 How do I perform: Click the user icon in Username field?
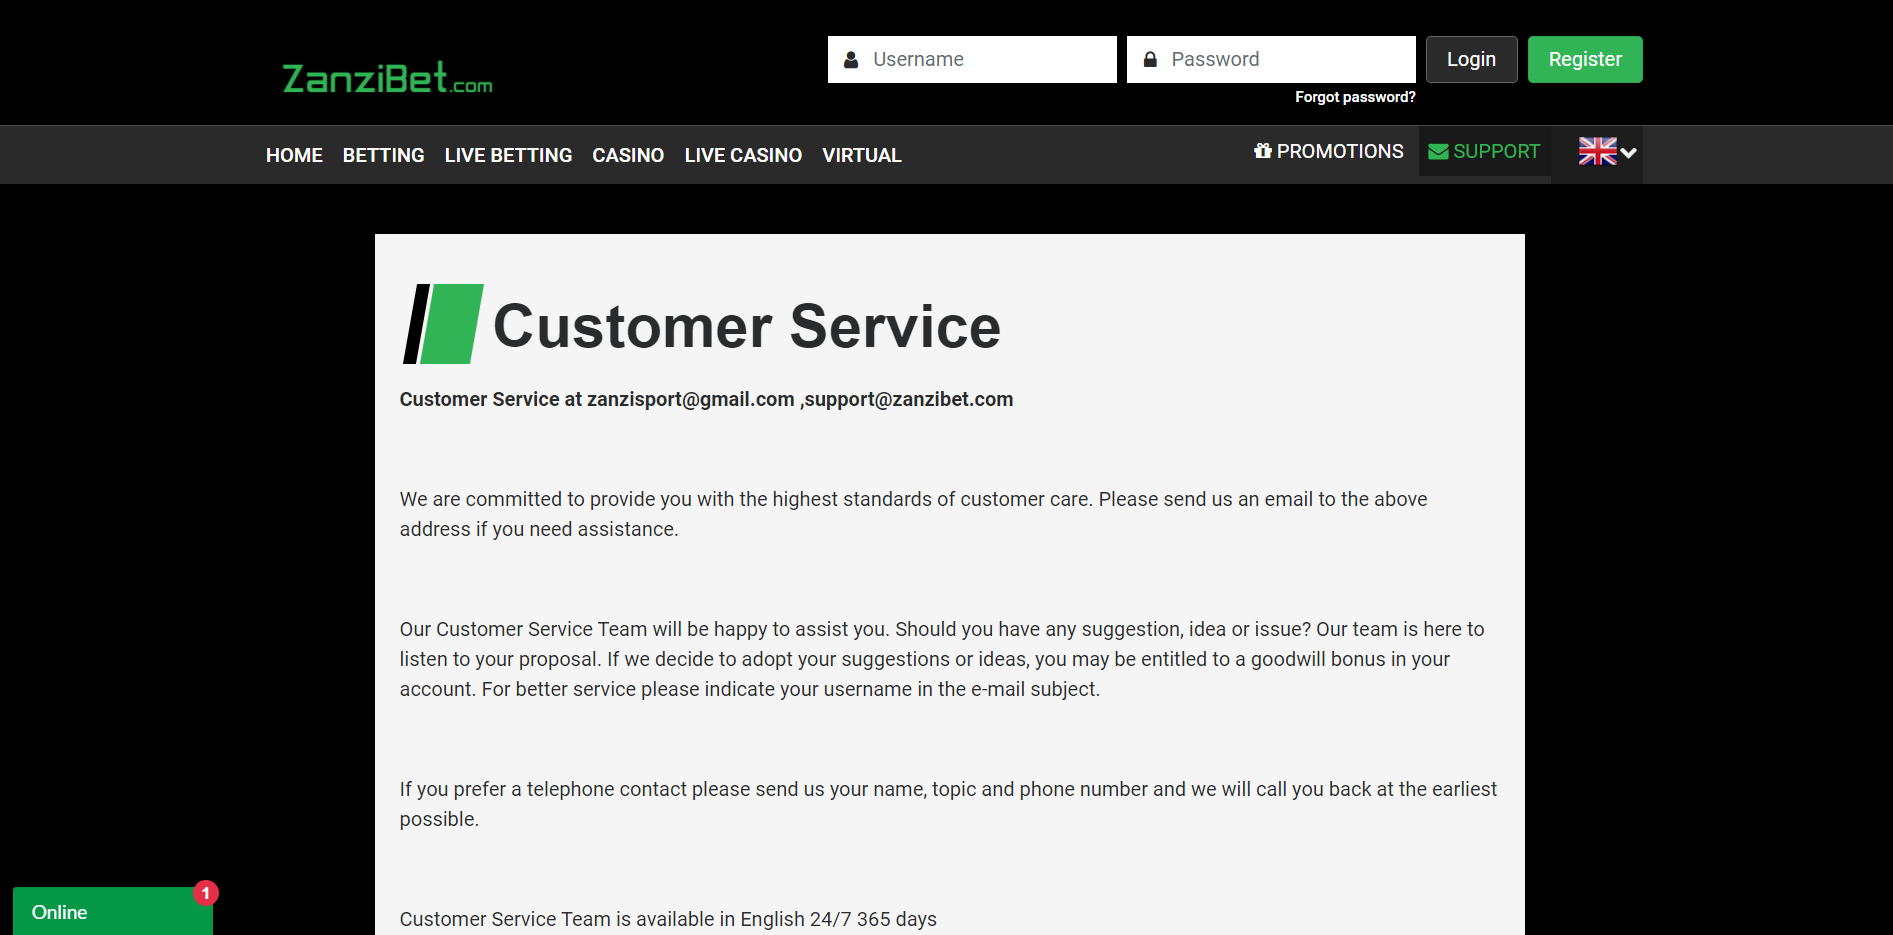click(851, 60)
